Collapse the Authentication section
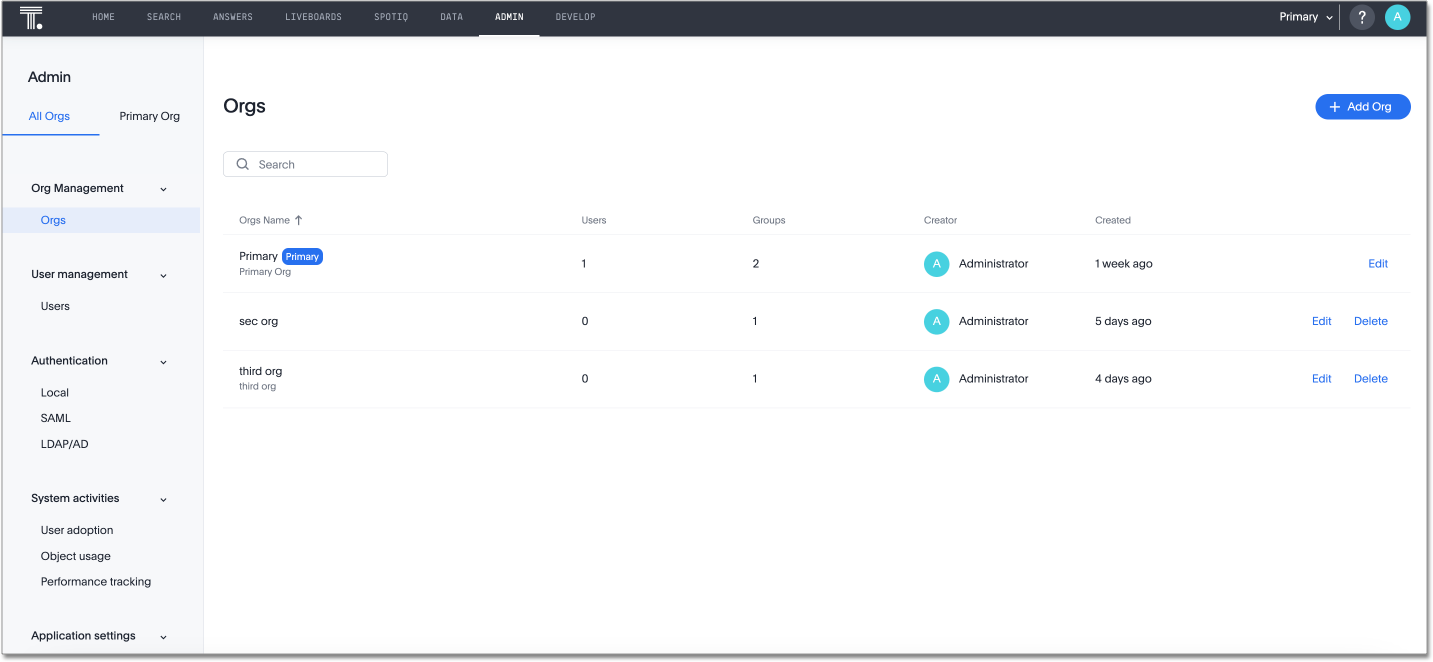This screenshot has width=1433, height=662. [x=164, y=362]
